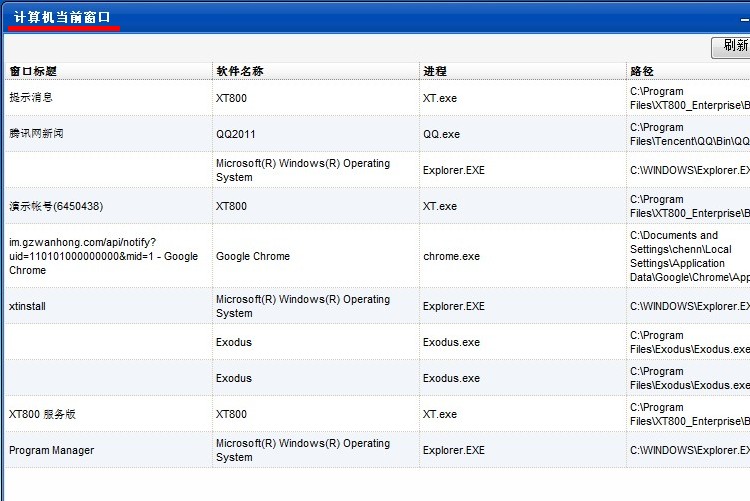Click XT800 software name in XT800 服务版 row
The width and height of the screenshot is (750, 501).
click(316, 414)
